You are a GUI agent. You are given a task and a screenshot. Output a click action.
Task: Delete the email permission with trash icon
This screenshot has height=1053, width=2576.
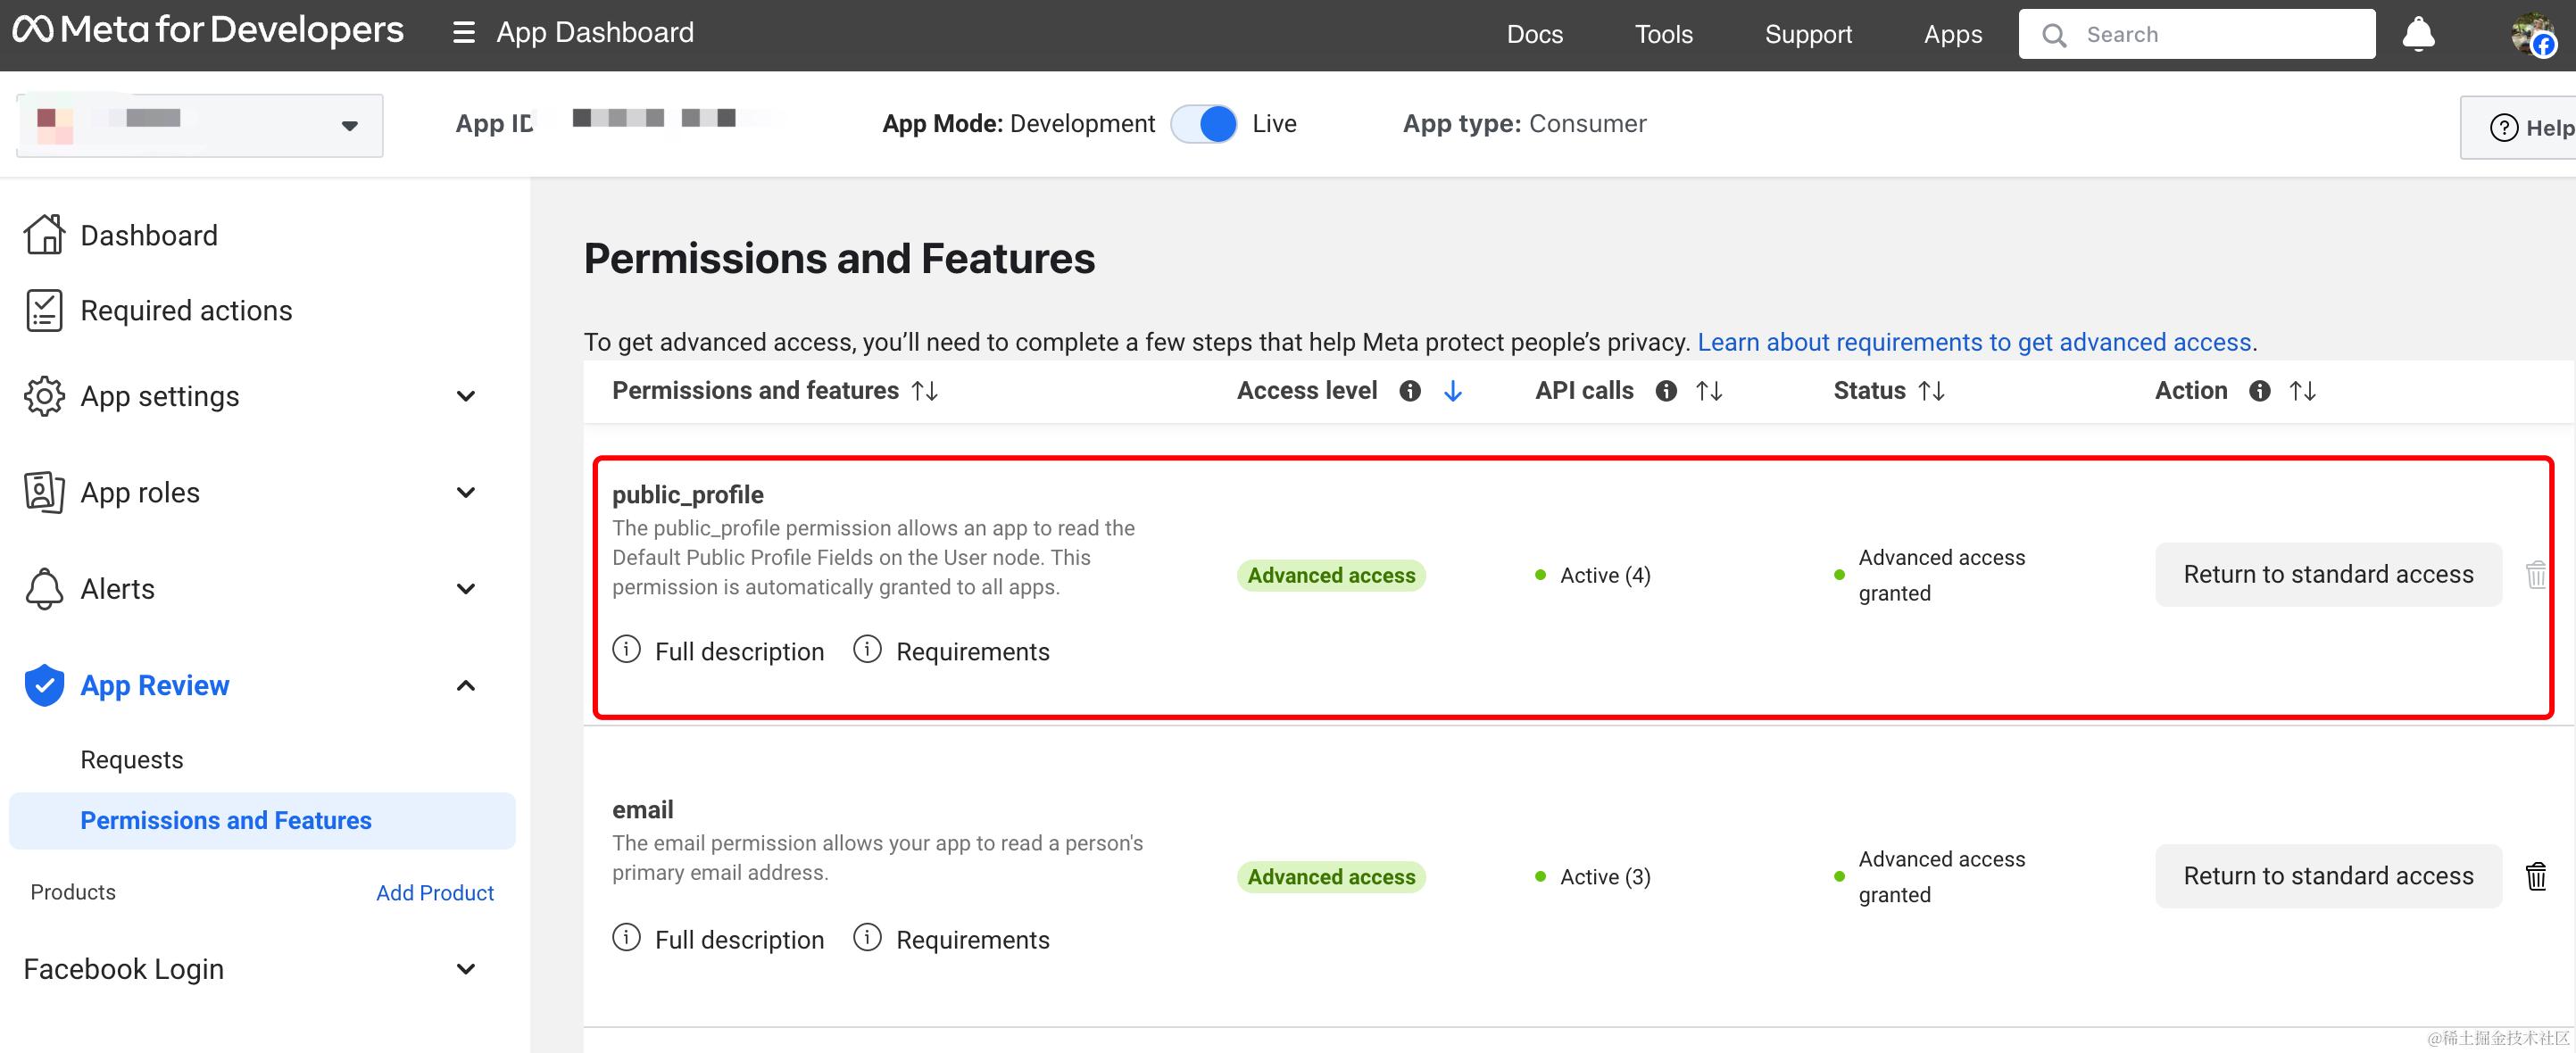point(2536,876)
